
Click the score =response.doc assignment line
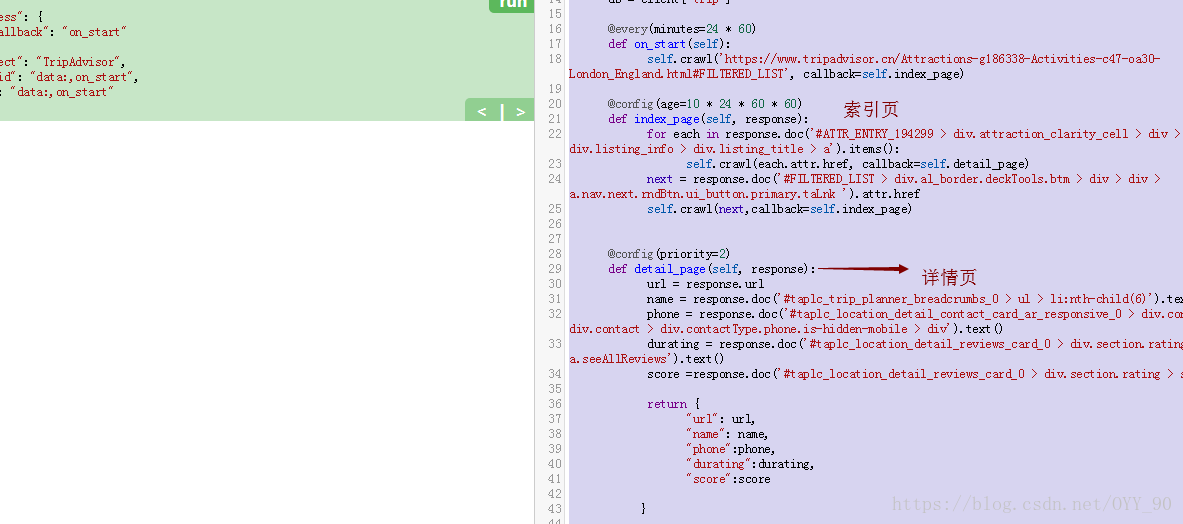[914, 374]
